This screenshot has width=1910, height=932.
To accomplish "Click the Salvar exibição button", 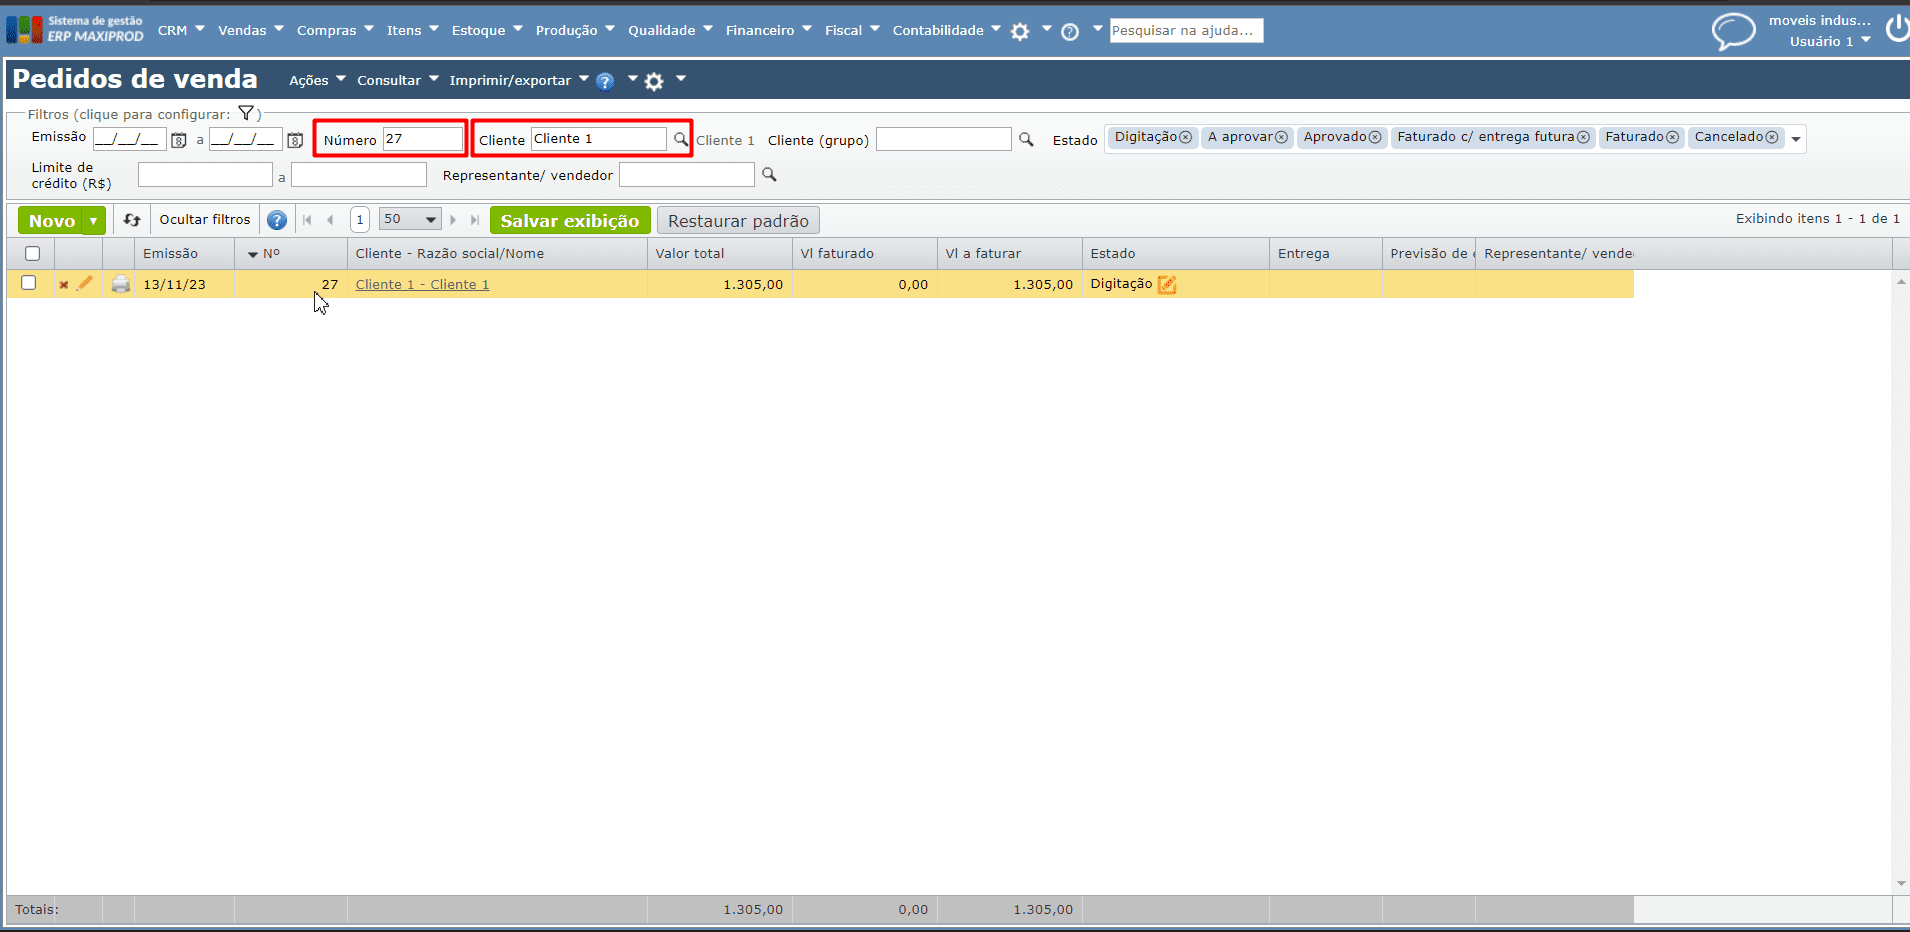I will tap(570, 221).
